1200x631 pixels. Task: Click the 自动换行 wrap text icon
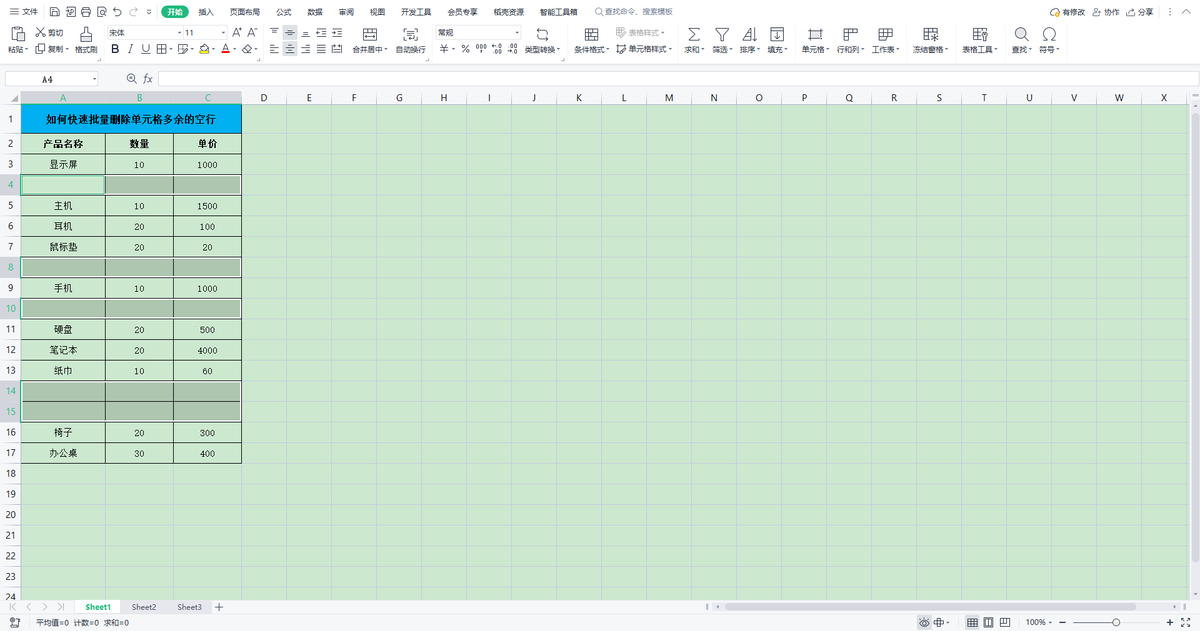point(410,34)
